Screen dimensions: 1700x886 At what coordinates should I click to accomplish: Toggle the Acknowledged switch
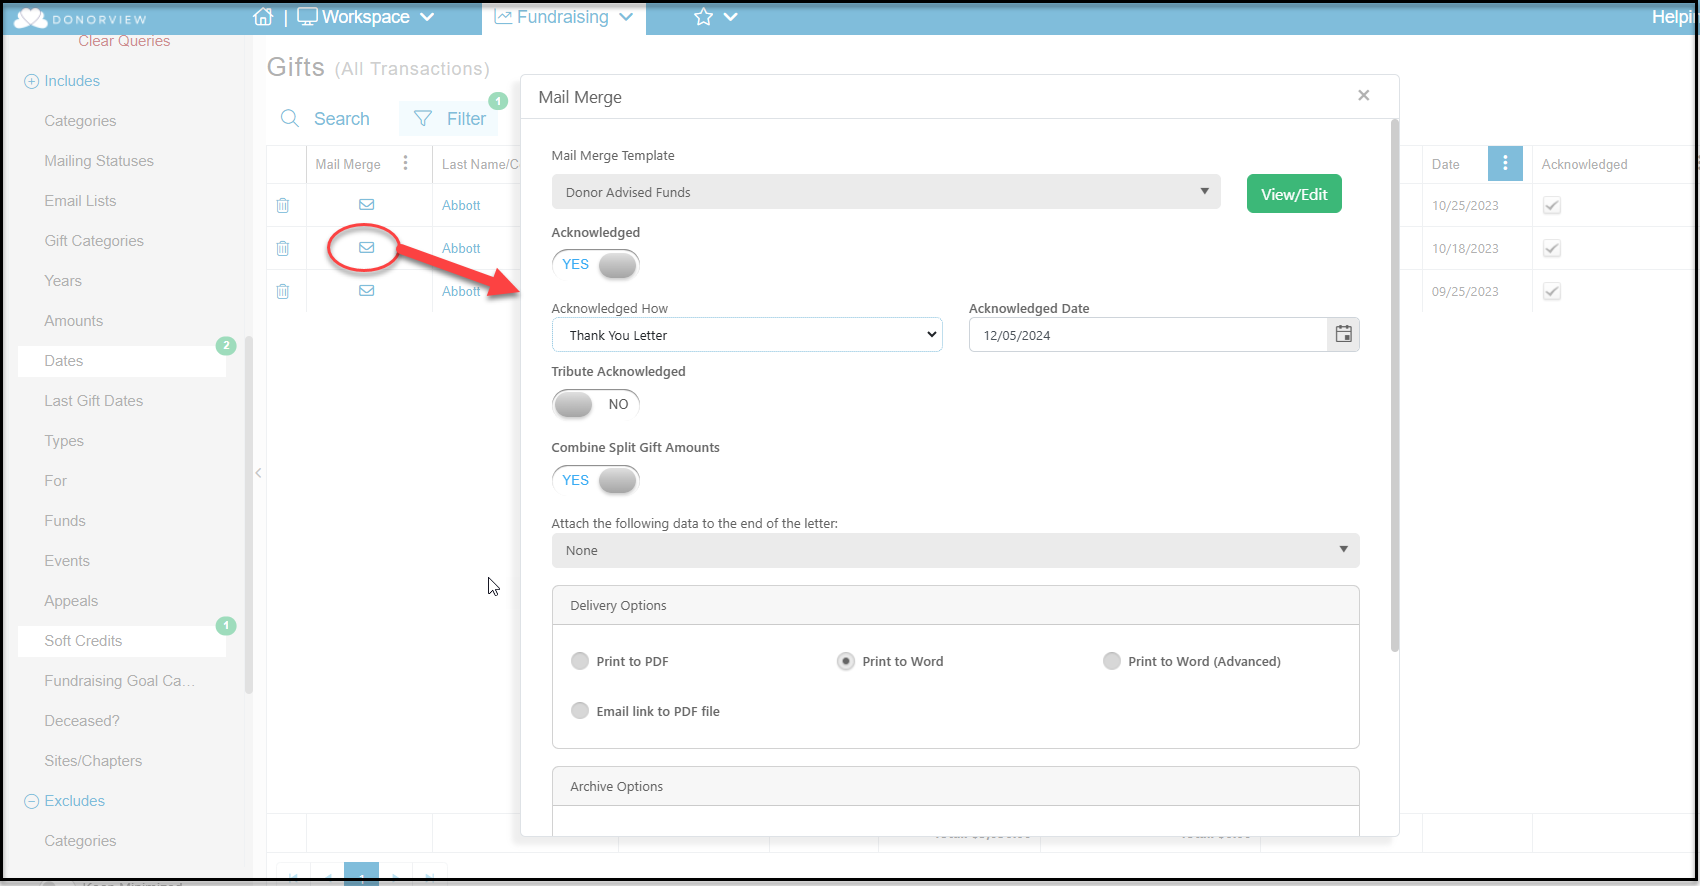point(596,264)
